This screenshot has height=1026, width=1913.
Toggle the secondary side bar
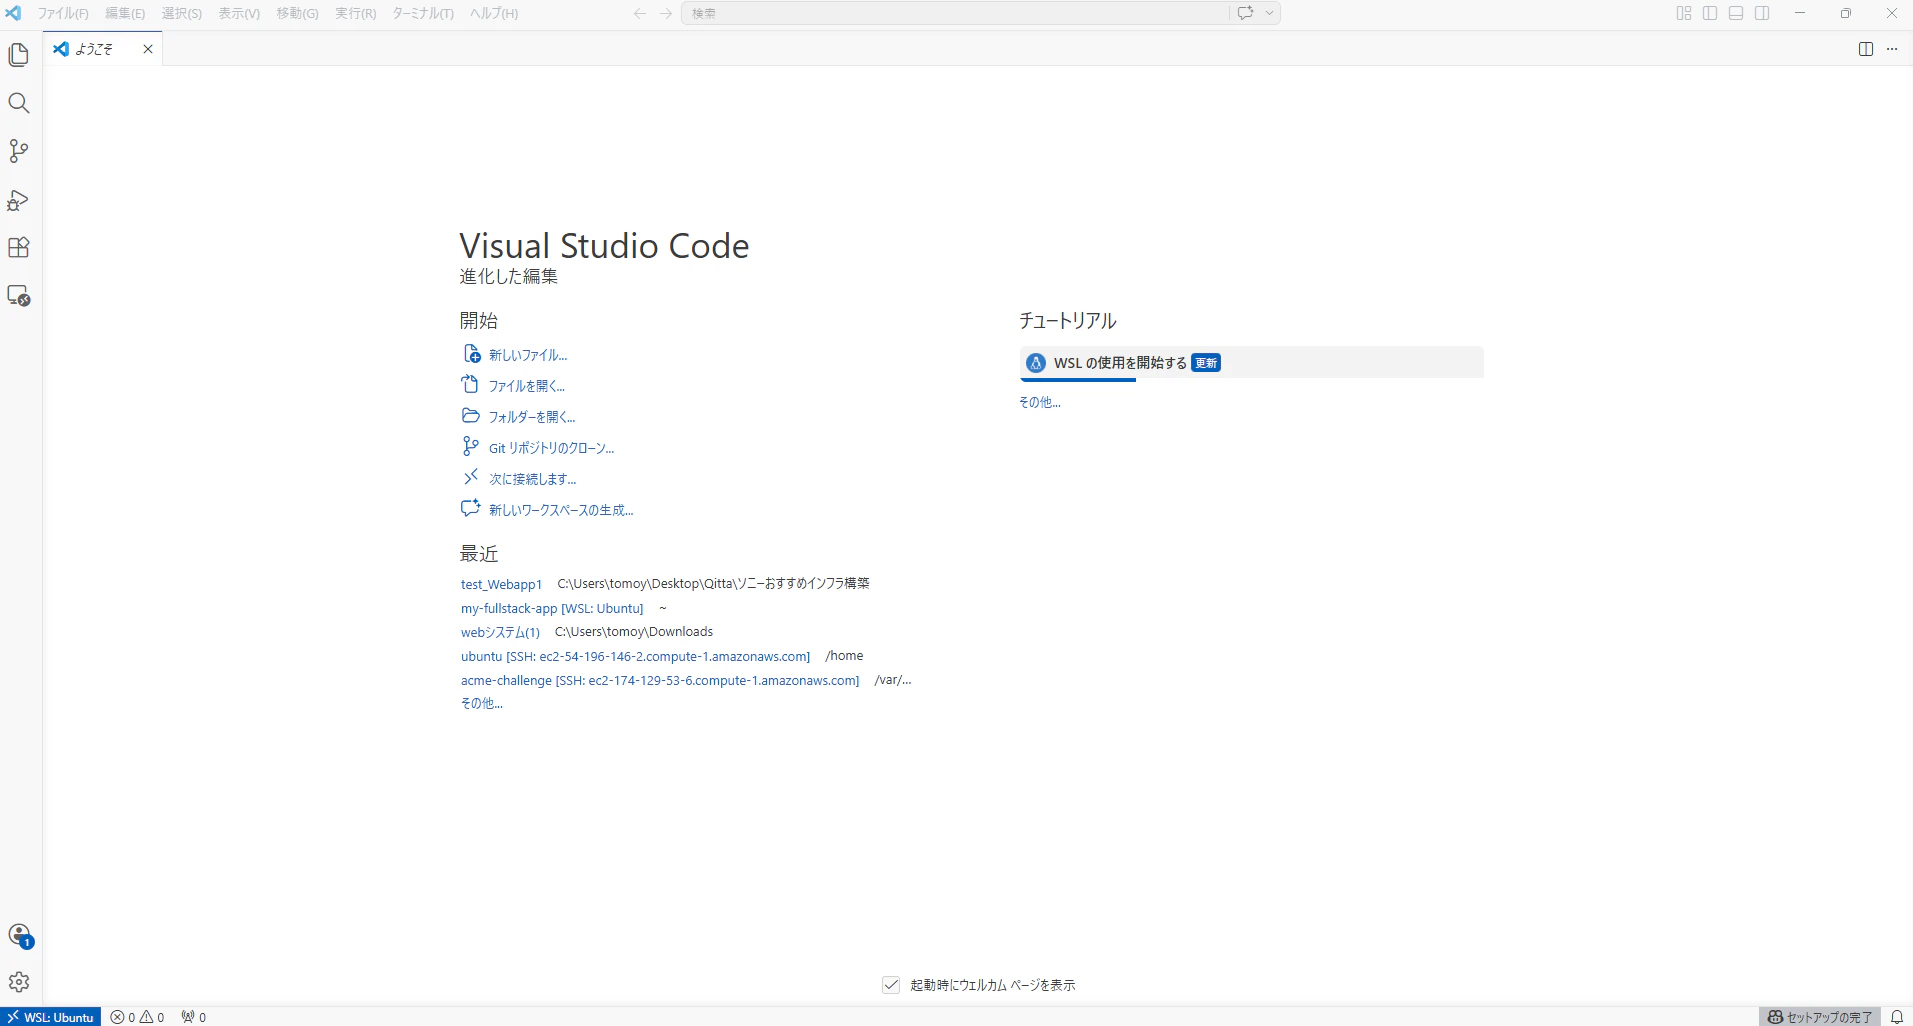[x=1762, y=13]
